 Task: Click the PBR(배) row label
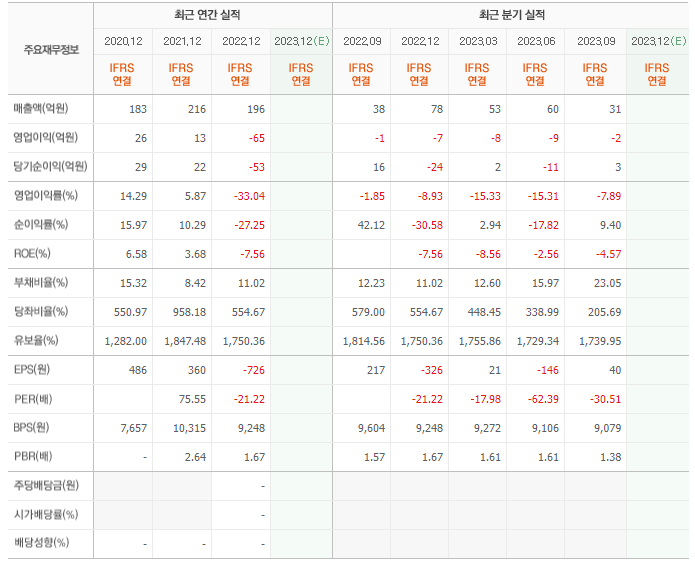pyautogui.click(x=33, y=456)
